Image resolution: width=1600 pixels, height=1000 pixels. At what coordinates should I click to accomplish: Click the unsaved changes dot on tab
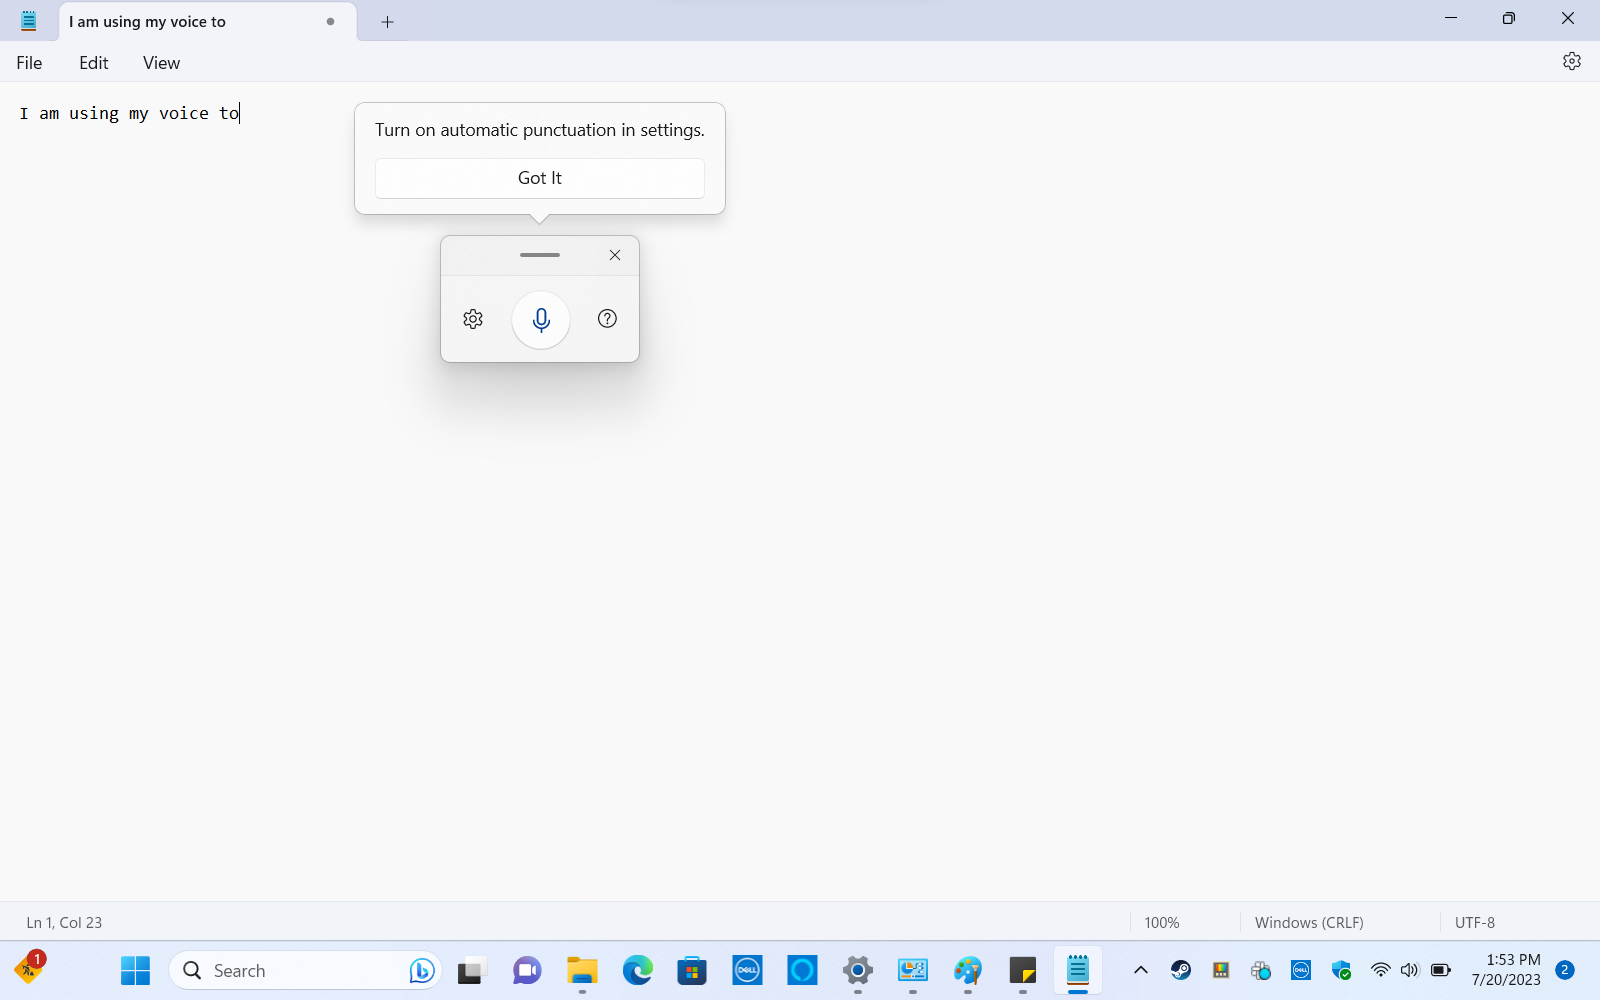pos(330,22)
